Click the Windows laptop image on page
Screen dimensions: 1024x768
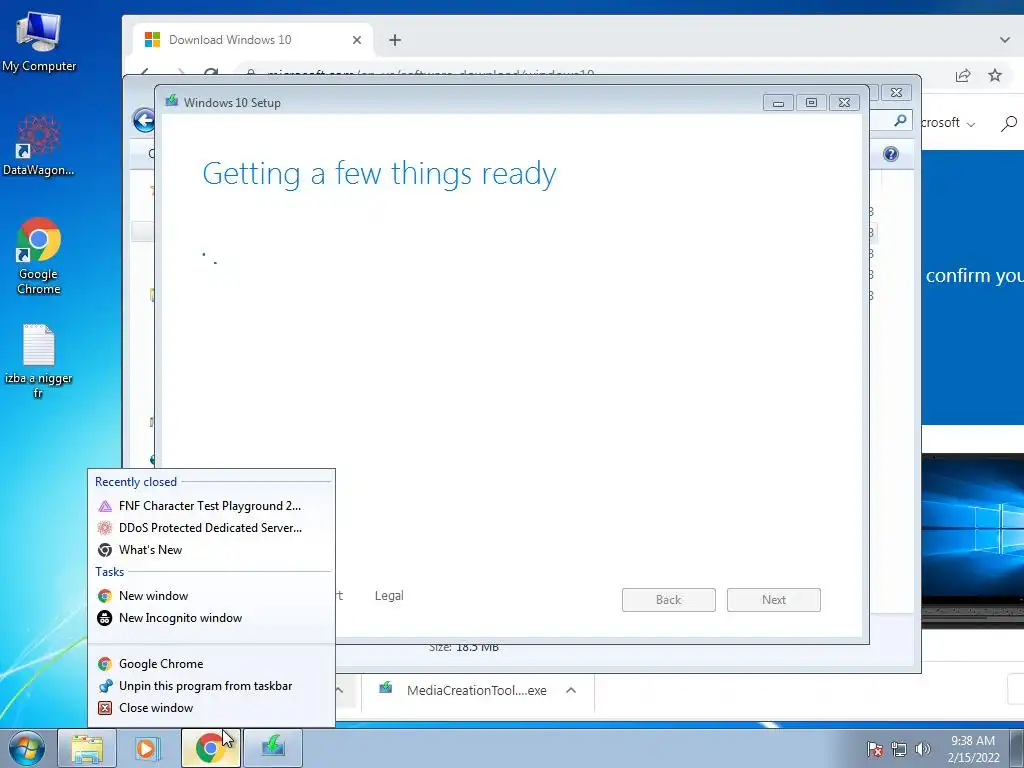[x=973, y=540]
